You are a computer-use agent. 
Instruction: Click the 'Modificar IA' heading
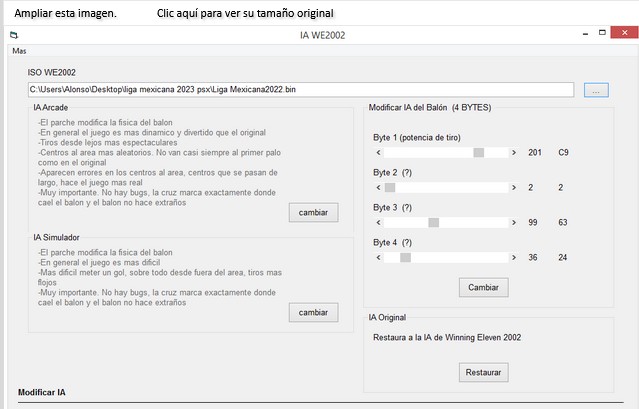click(x=42, y=392)
